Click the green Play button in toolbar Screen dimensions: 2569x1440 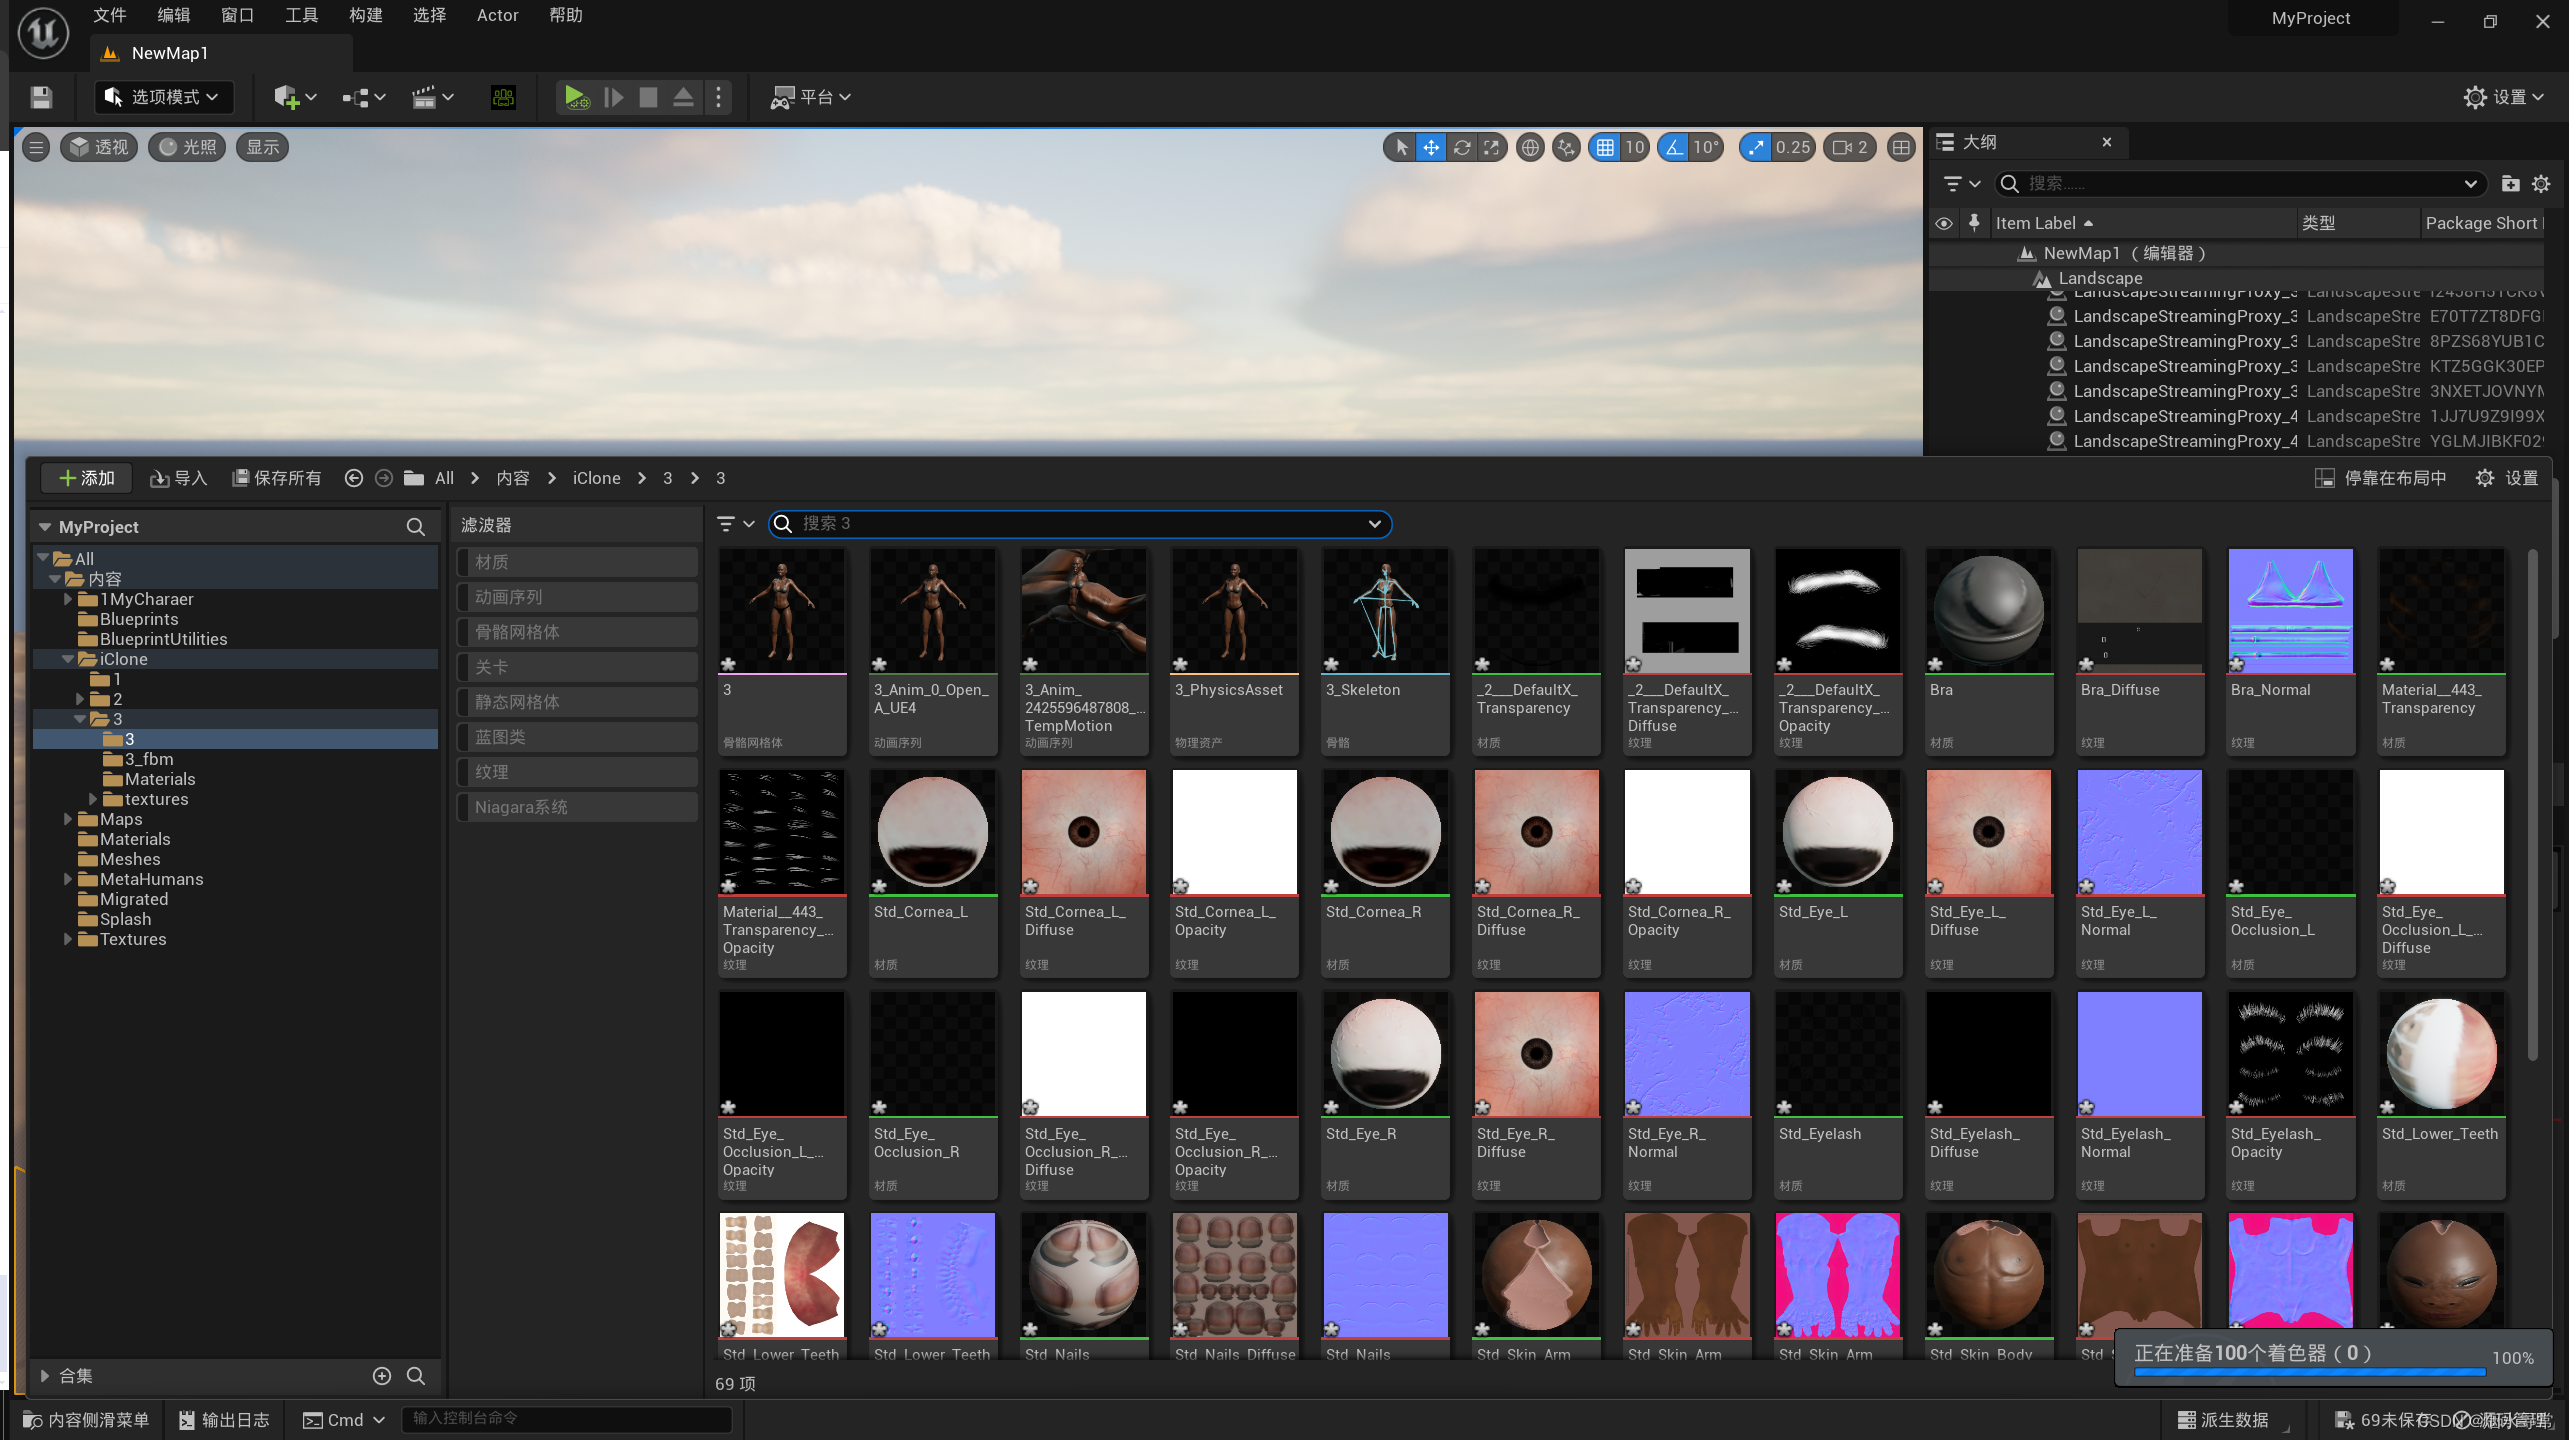575,97
